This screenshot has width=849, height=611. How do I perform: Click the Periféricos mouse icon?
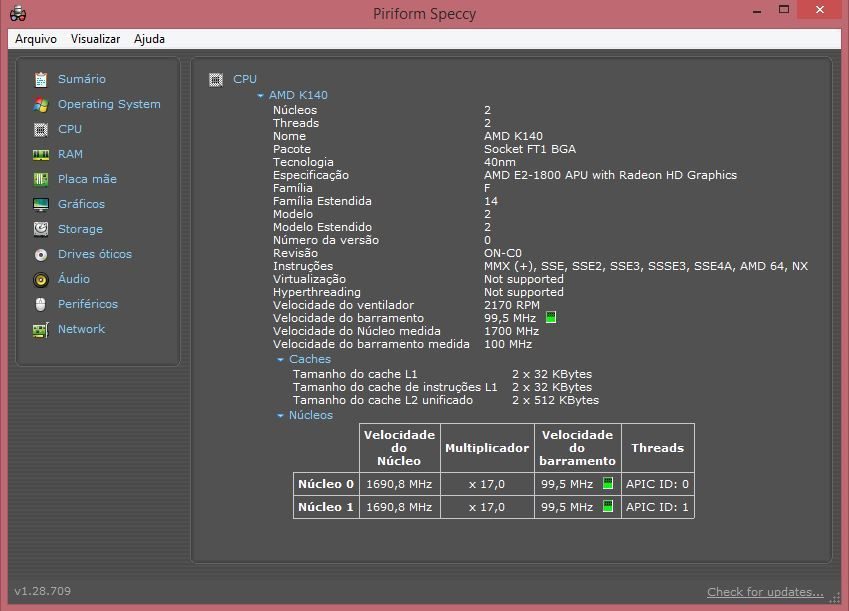(x=41, y=304)
